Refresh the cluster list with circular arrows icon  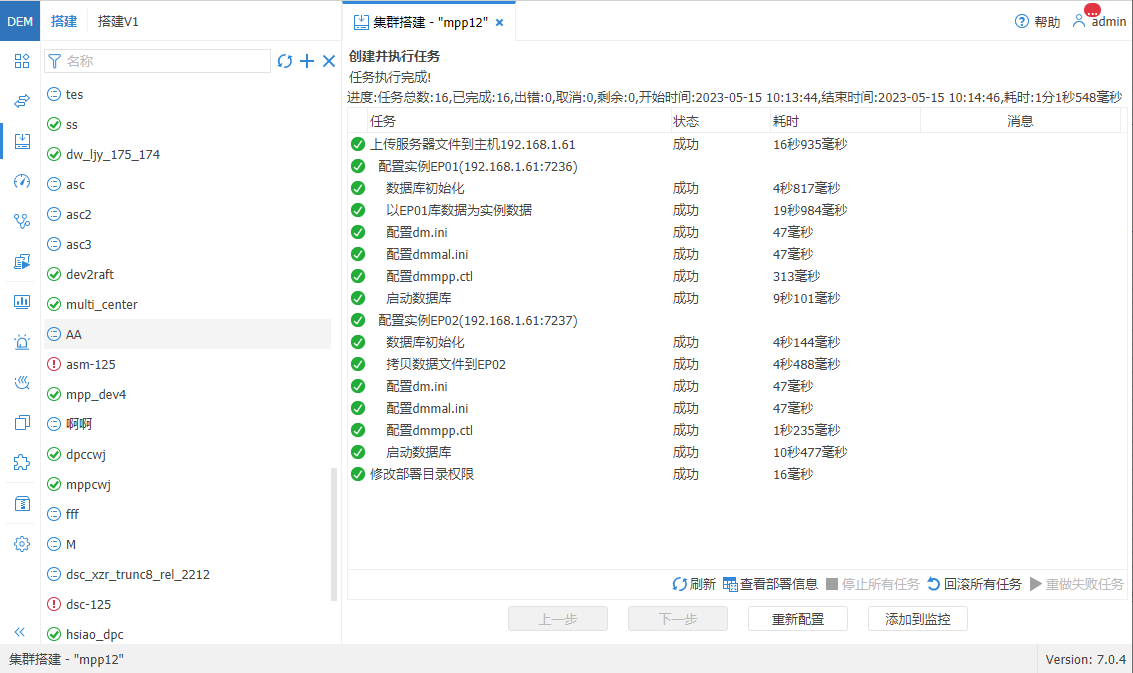tap(285, 61)
